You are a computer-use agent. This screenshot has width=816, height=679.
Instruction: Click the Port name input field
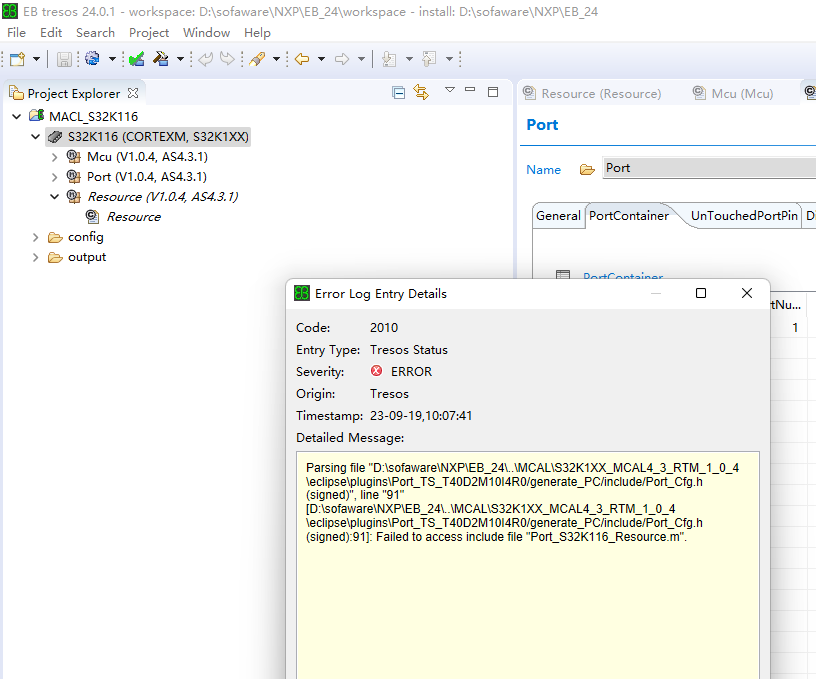click(709, 167)
